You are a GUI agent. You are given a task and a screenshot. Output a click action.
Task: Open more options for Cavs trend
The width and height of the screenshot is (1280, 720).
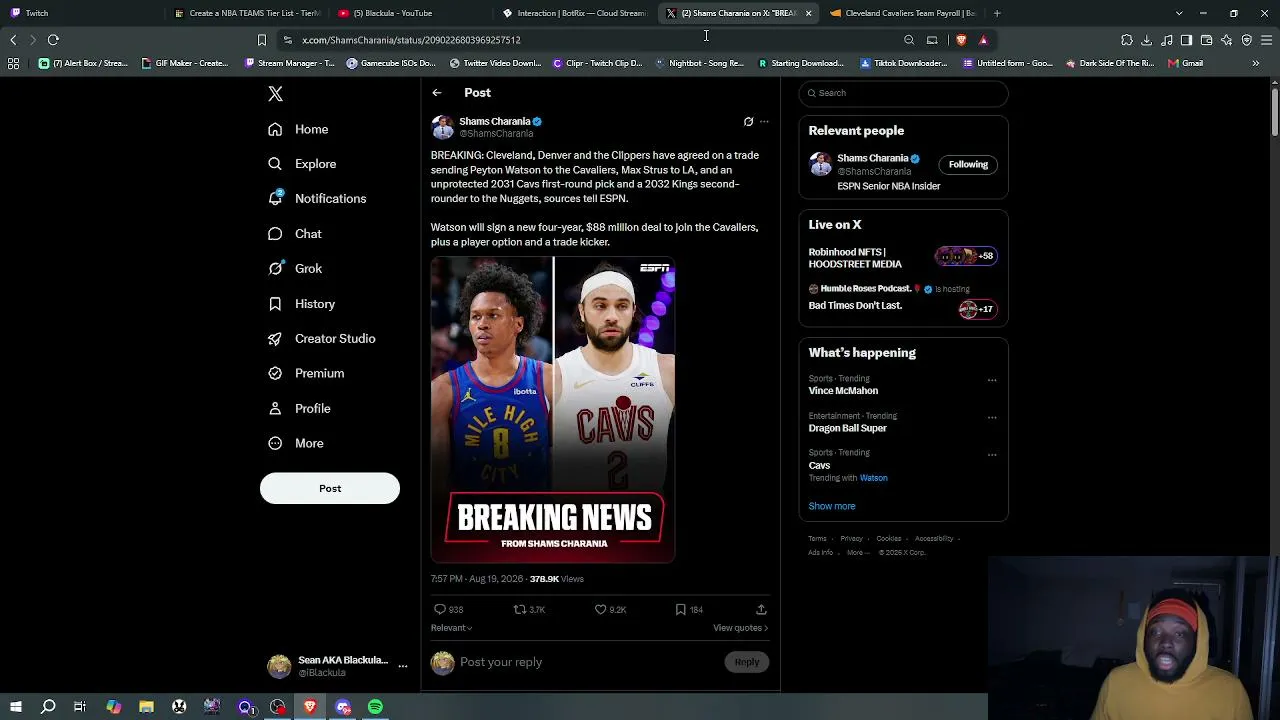[992, 454]
